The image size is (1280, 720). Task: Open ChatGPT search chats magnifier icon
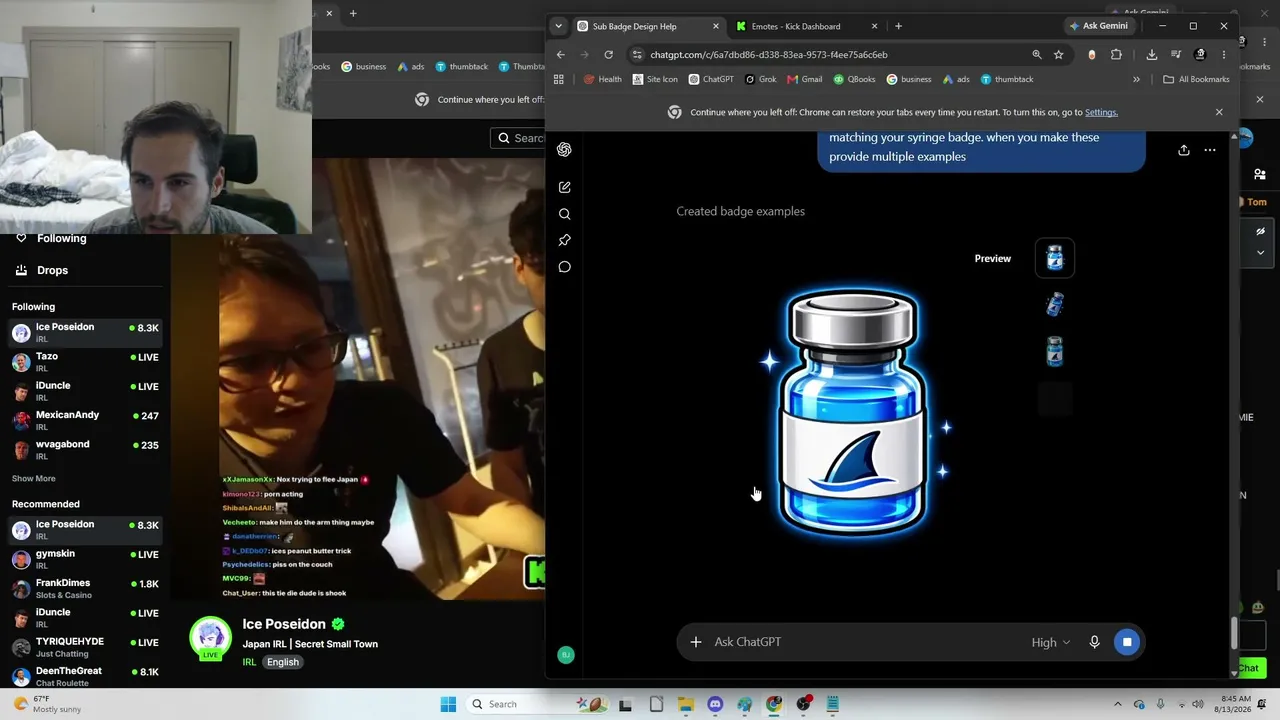point(564,214)
